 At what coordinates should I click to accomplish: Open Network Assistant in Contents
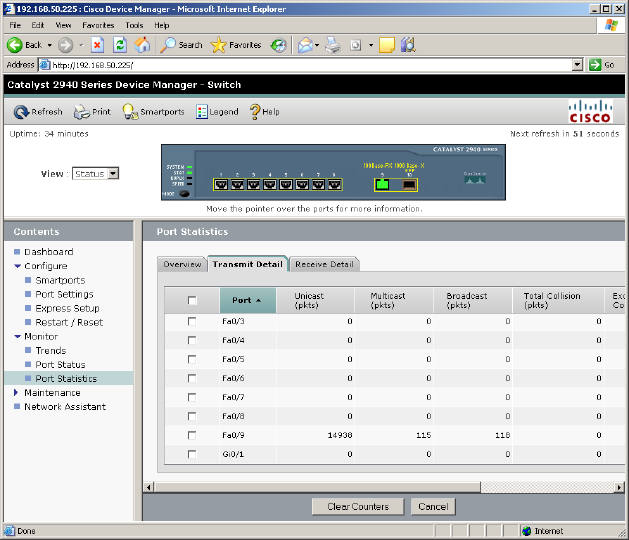[65, 407]
